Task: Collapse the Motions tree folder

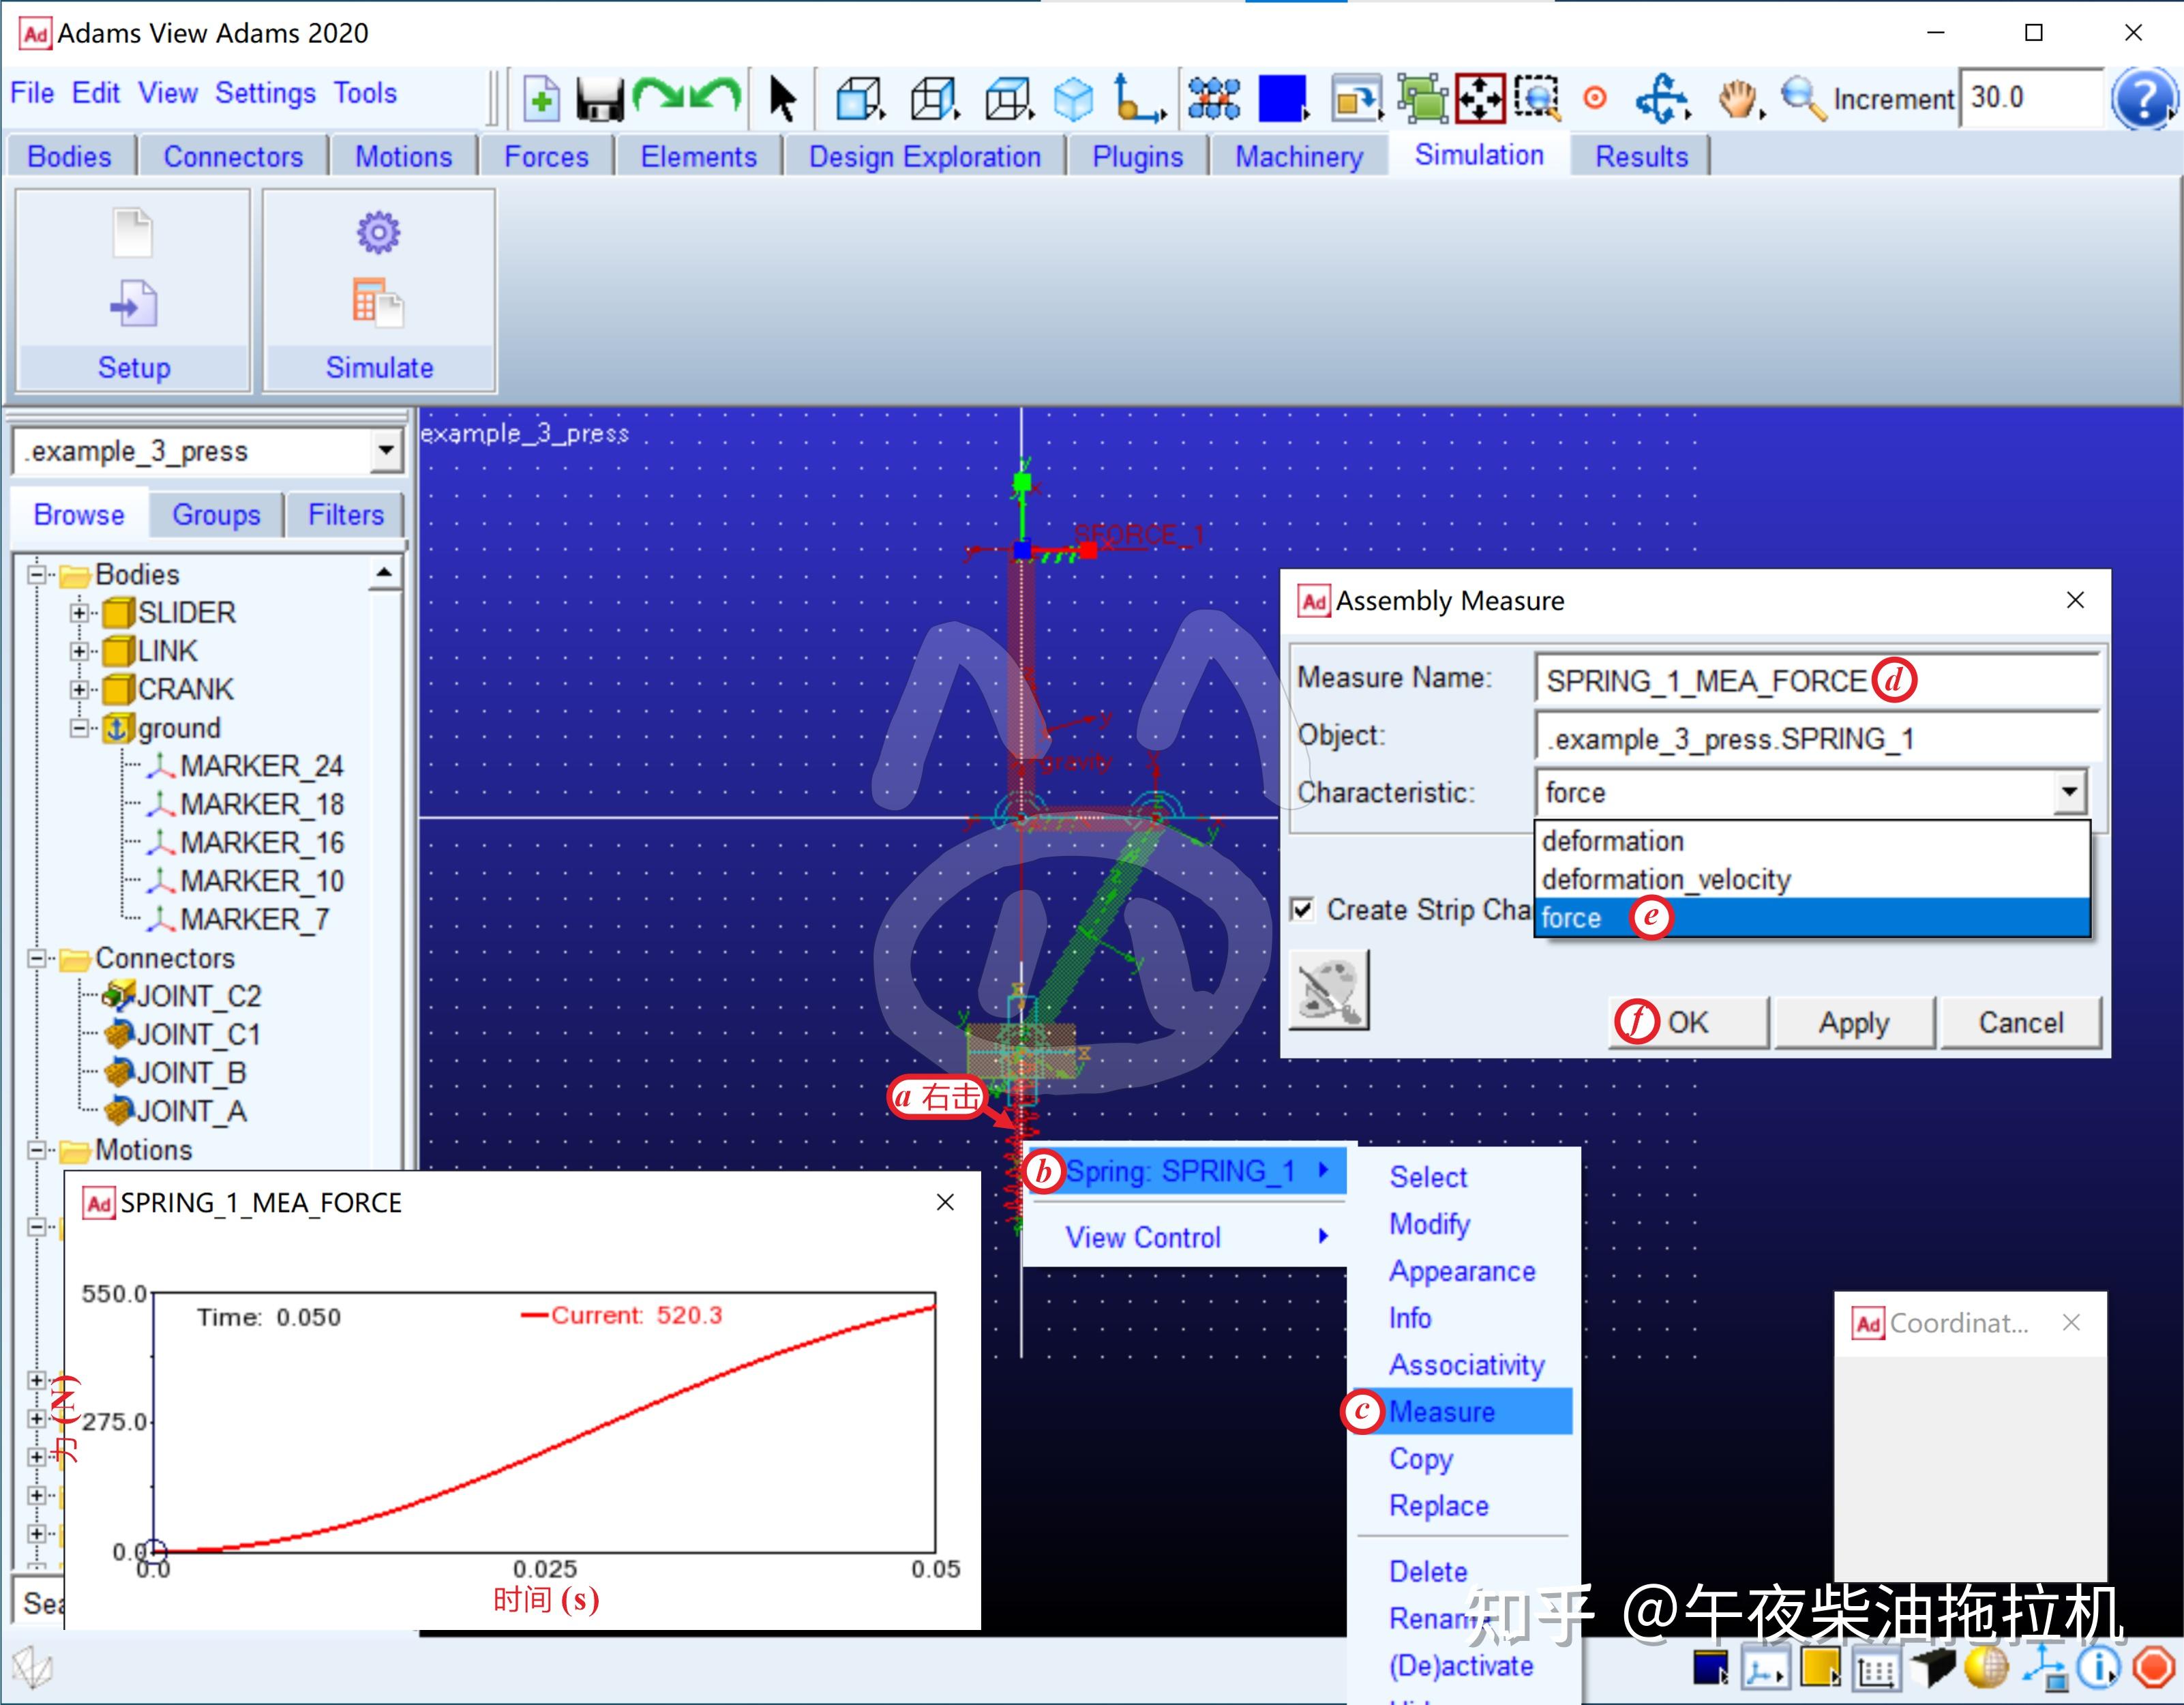Action: point(38,1151)
